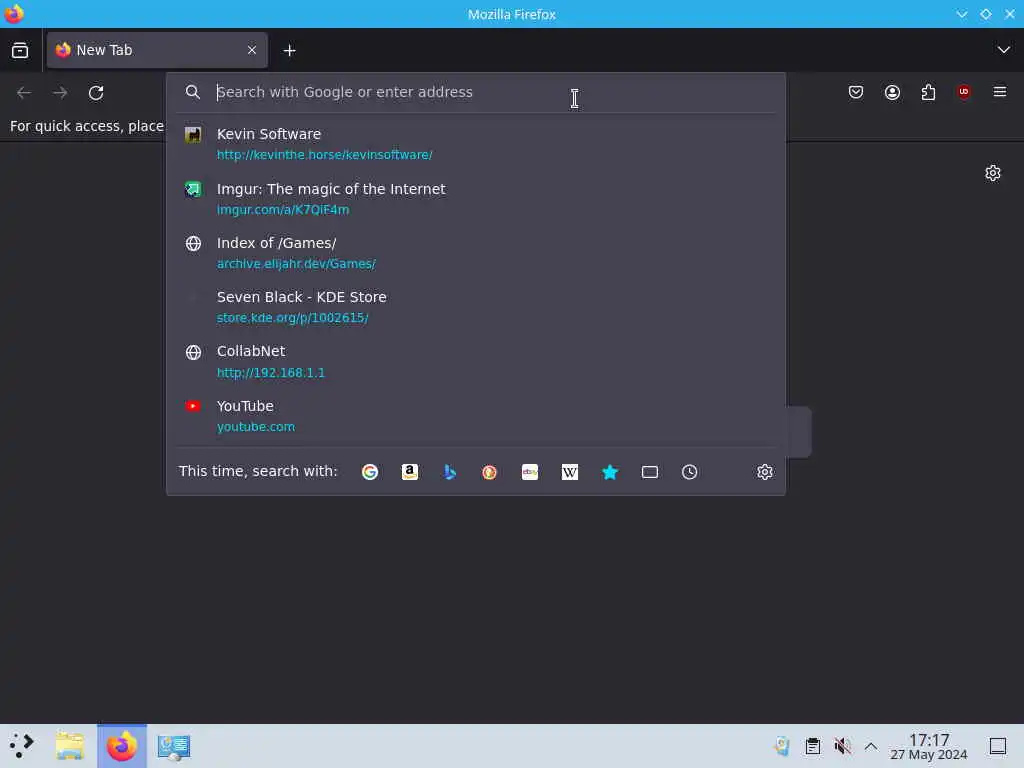The width and height of the screenshot is (1024, 768).
Task: Open the Firefox account icon
Action: pos(892,92)
